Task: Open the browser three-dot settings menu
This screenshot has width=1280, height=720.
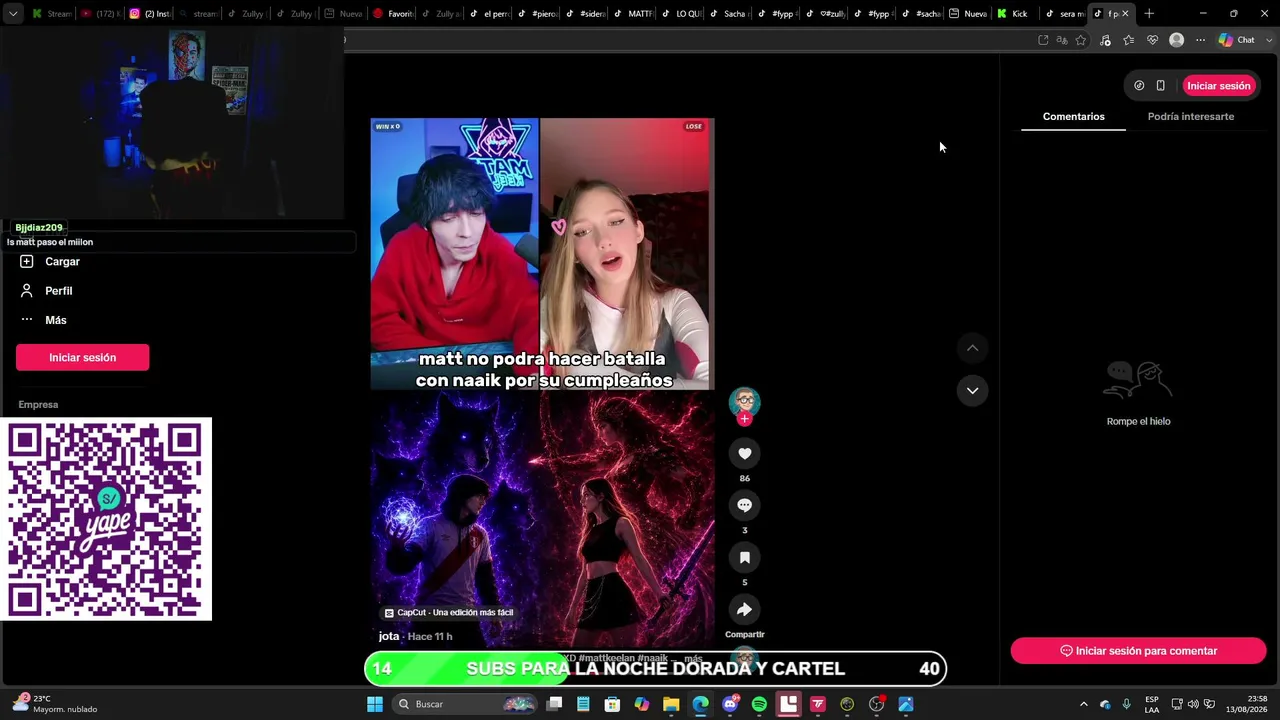Action: coord(1200,40)
